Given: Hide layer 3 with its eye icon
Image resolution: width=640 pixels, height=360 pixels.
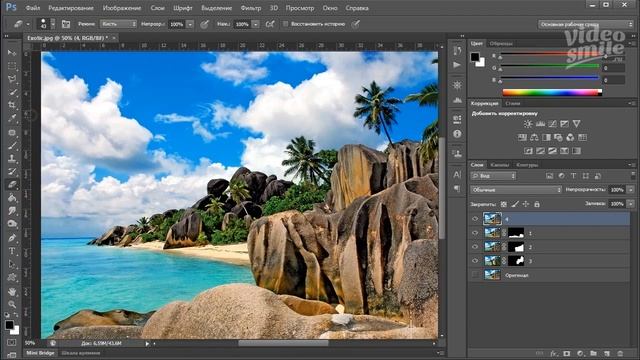Looking at the screenshot, I should tap(475, 261).
